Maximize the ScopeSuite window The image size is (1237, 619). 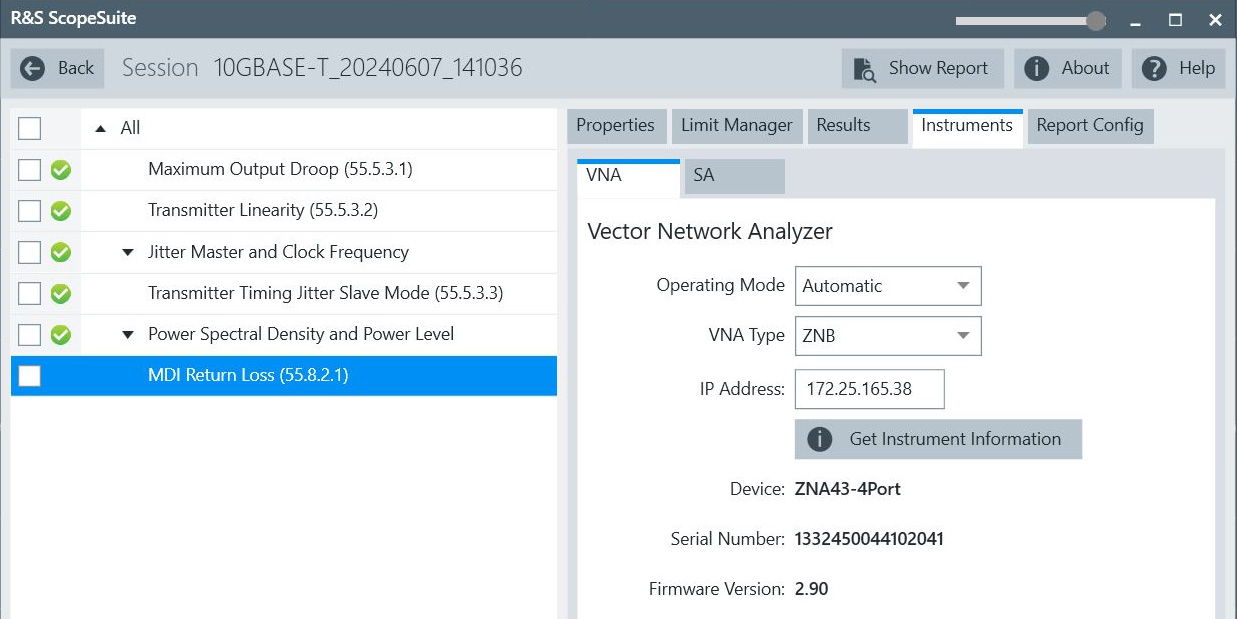click(x=1175, y=20)
